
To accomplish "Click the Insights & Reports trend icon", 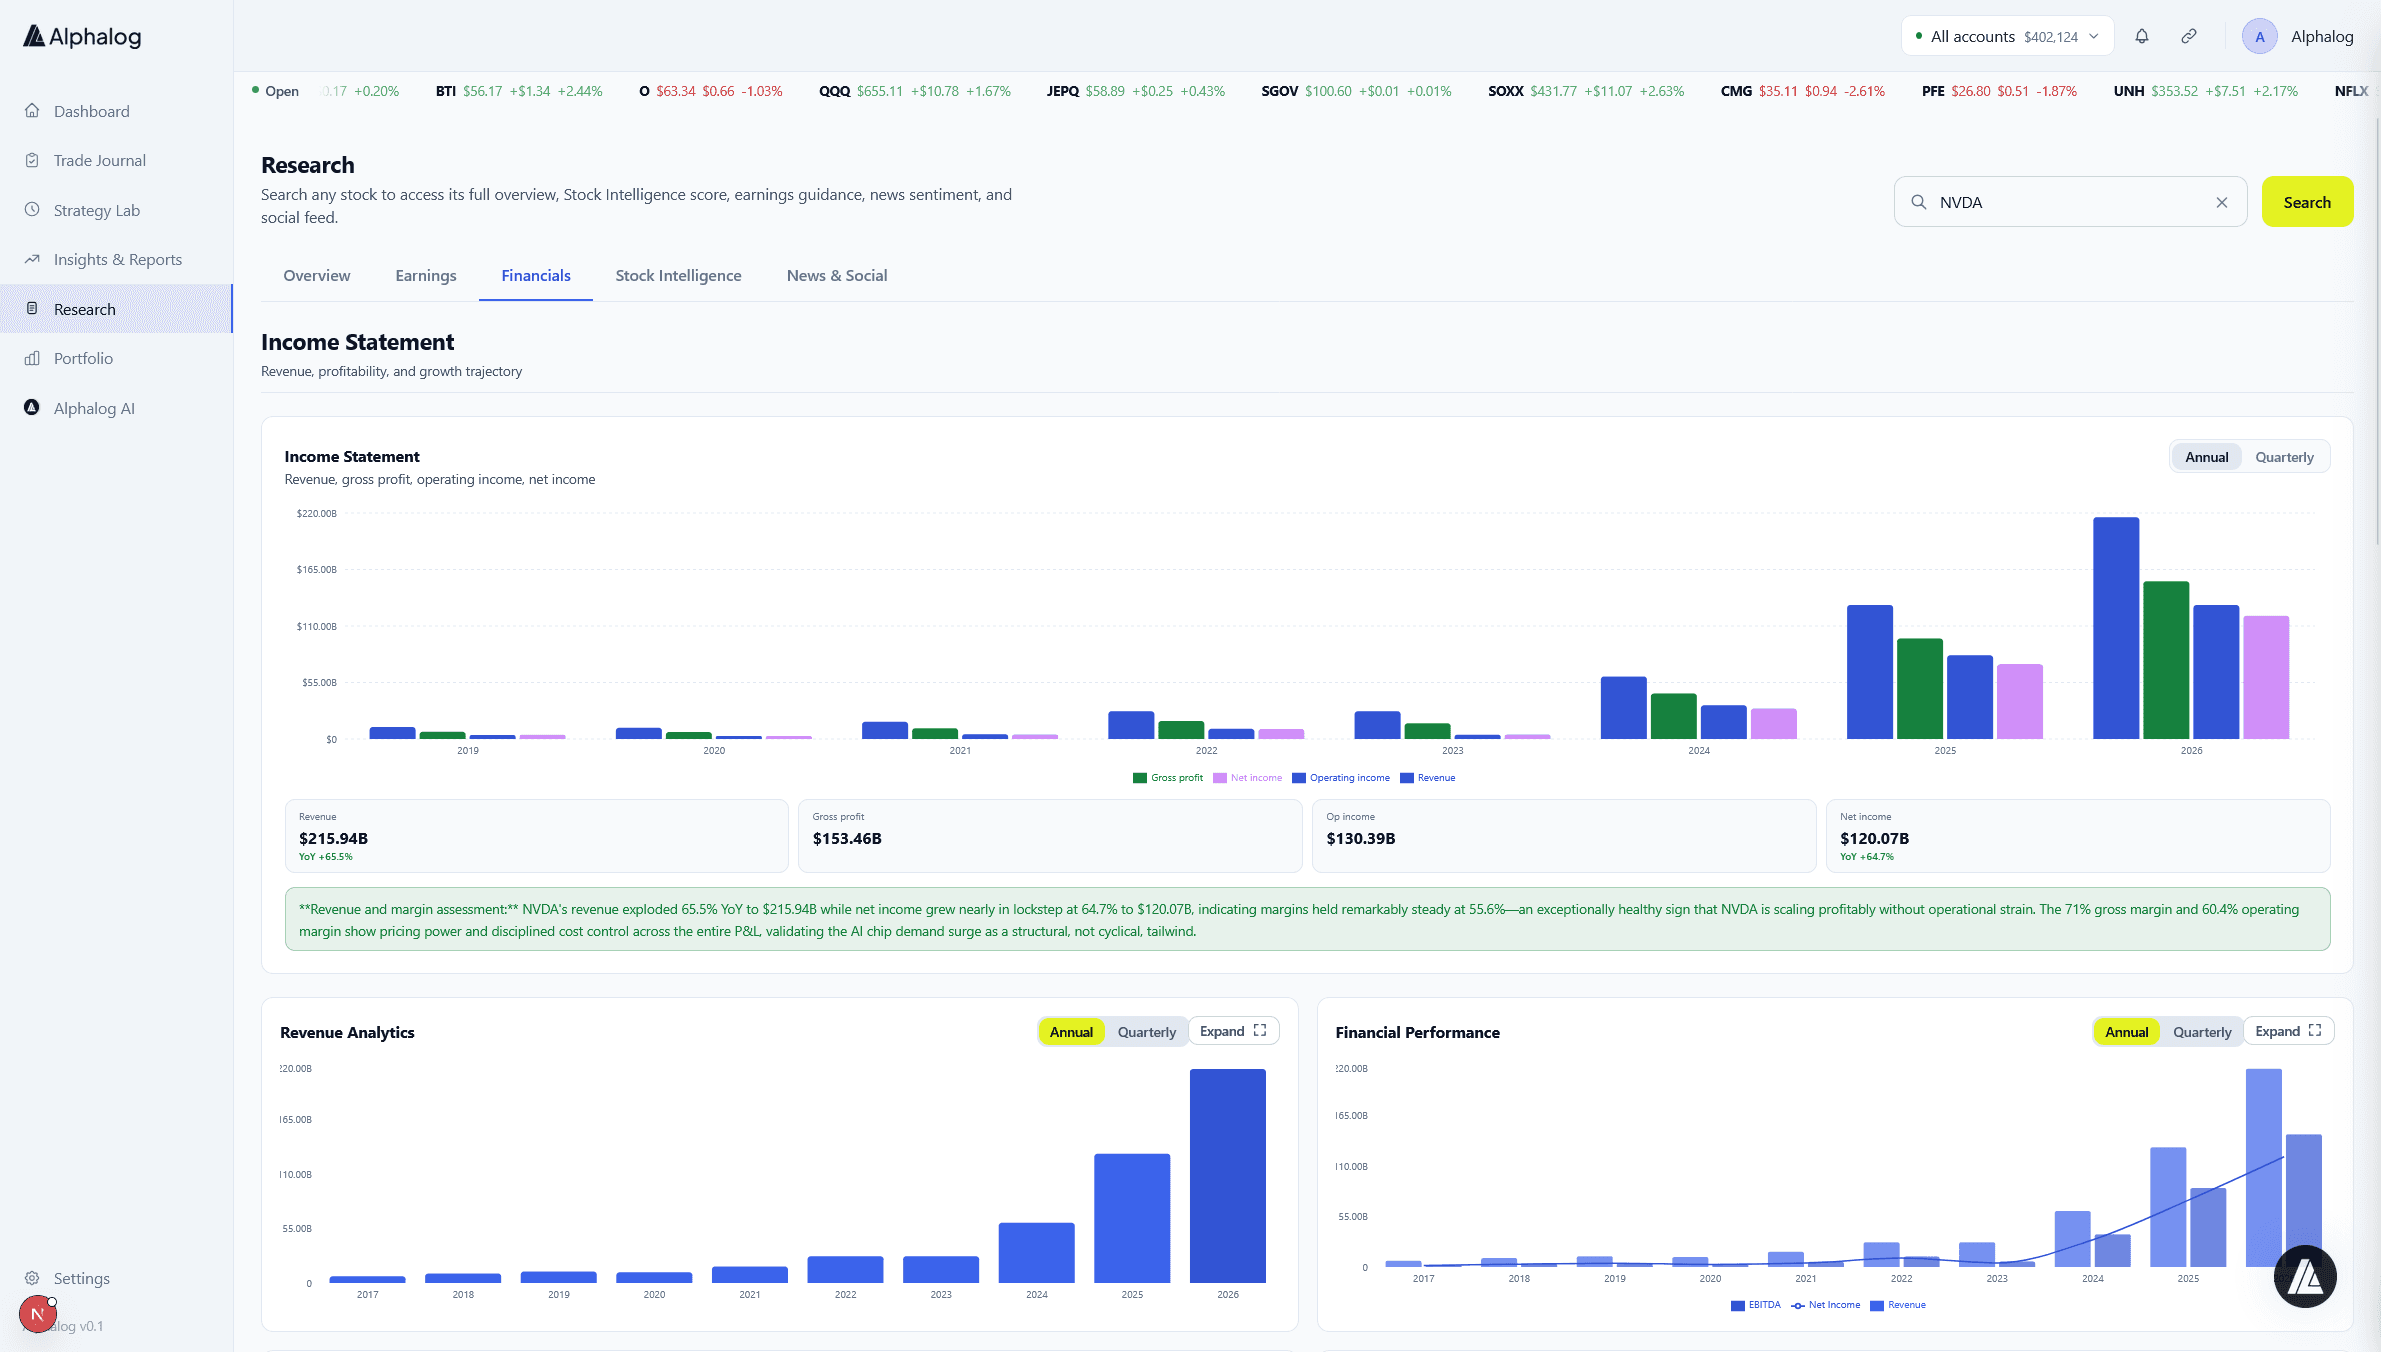I will [32, 259].
